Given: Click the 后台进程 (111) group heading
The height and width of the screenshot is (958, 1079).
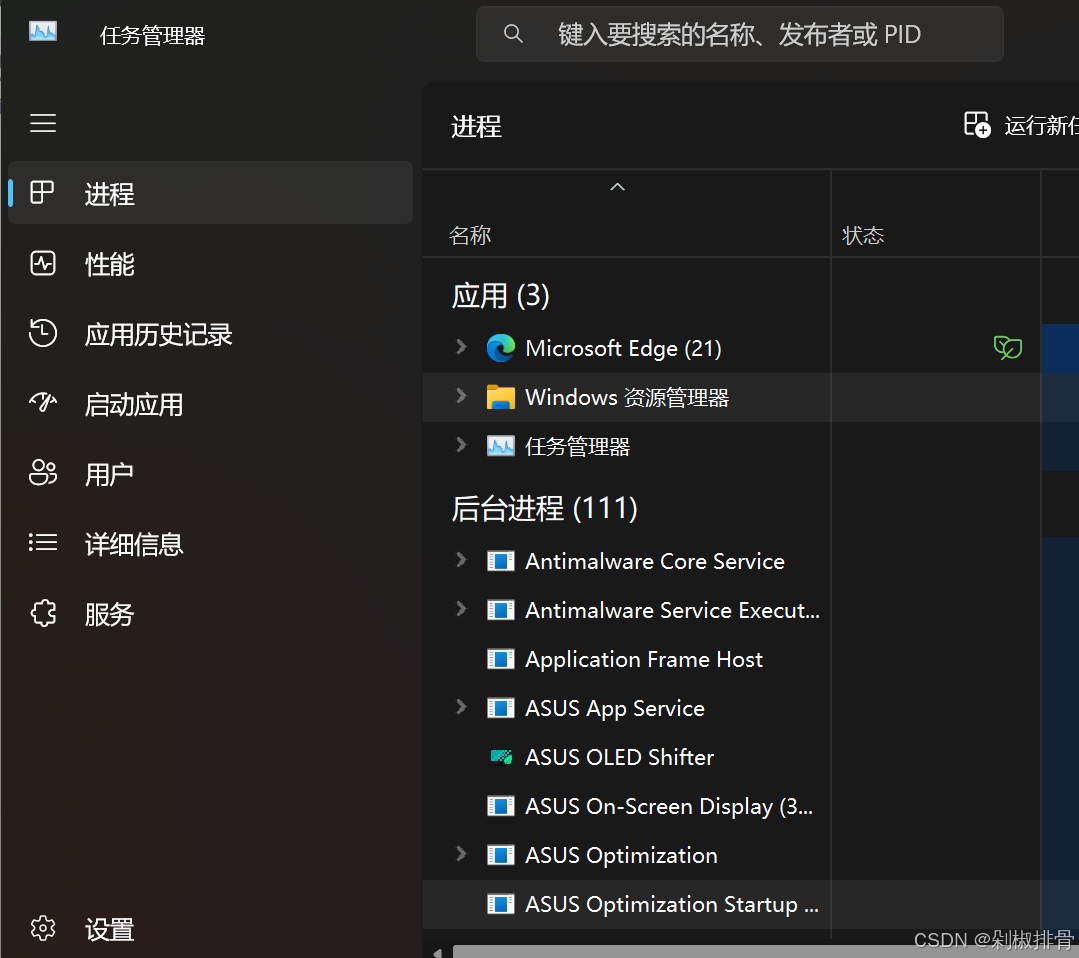Looking at the screenshot, I should pyautogui.click(x=544, y=509).
